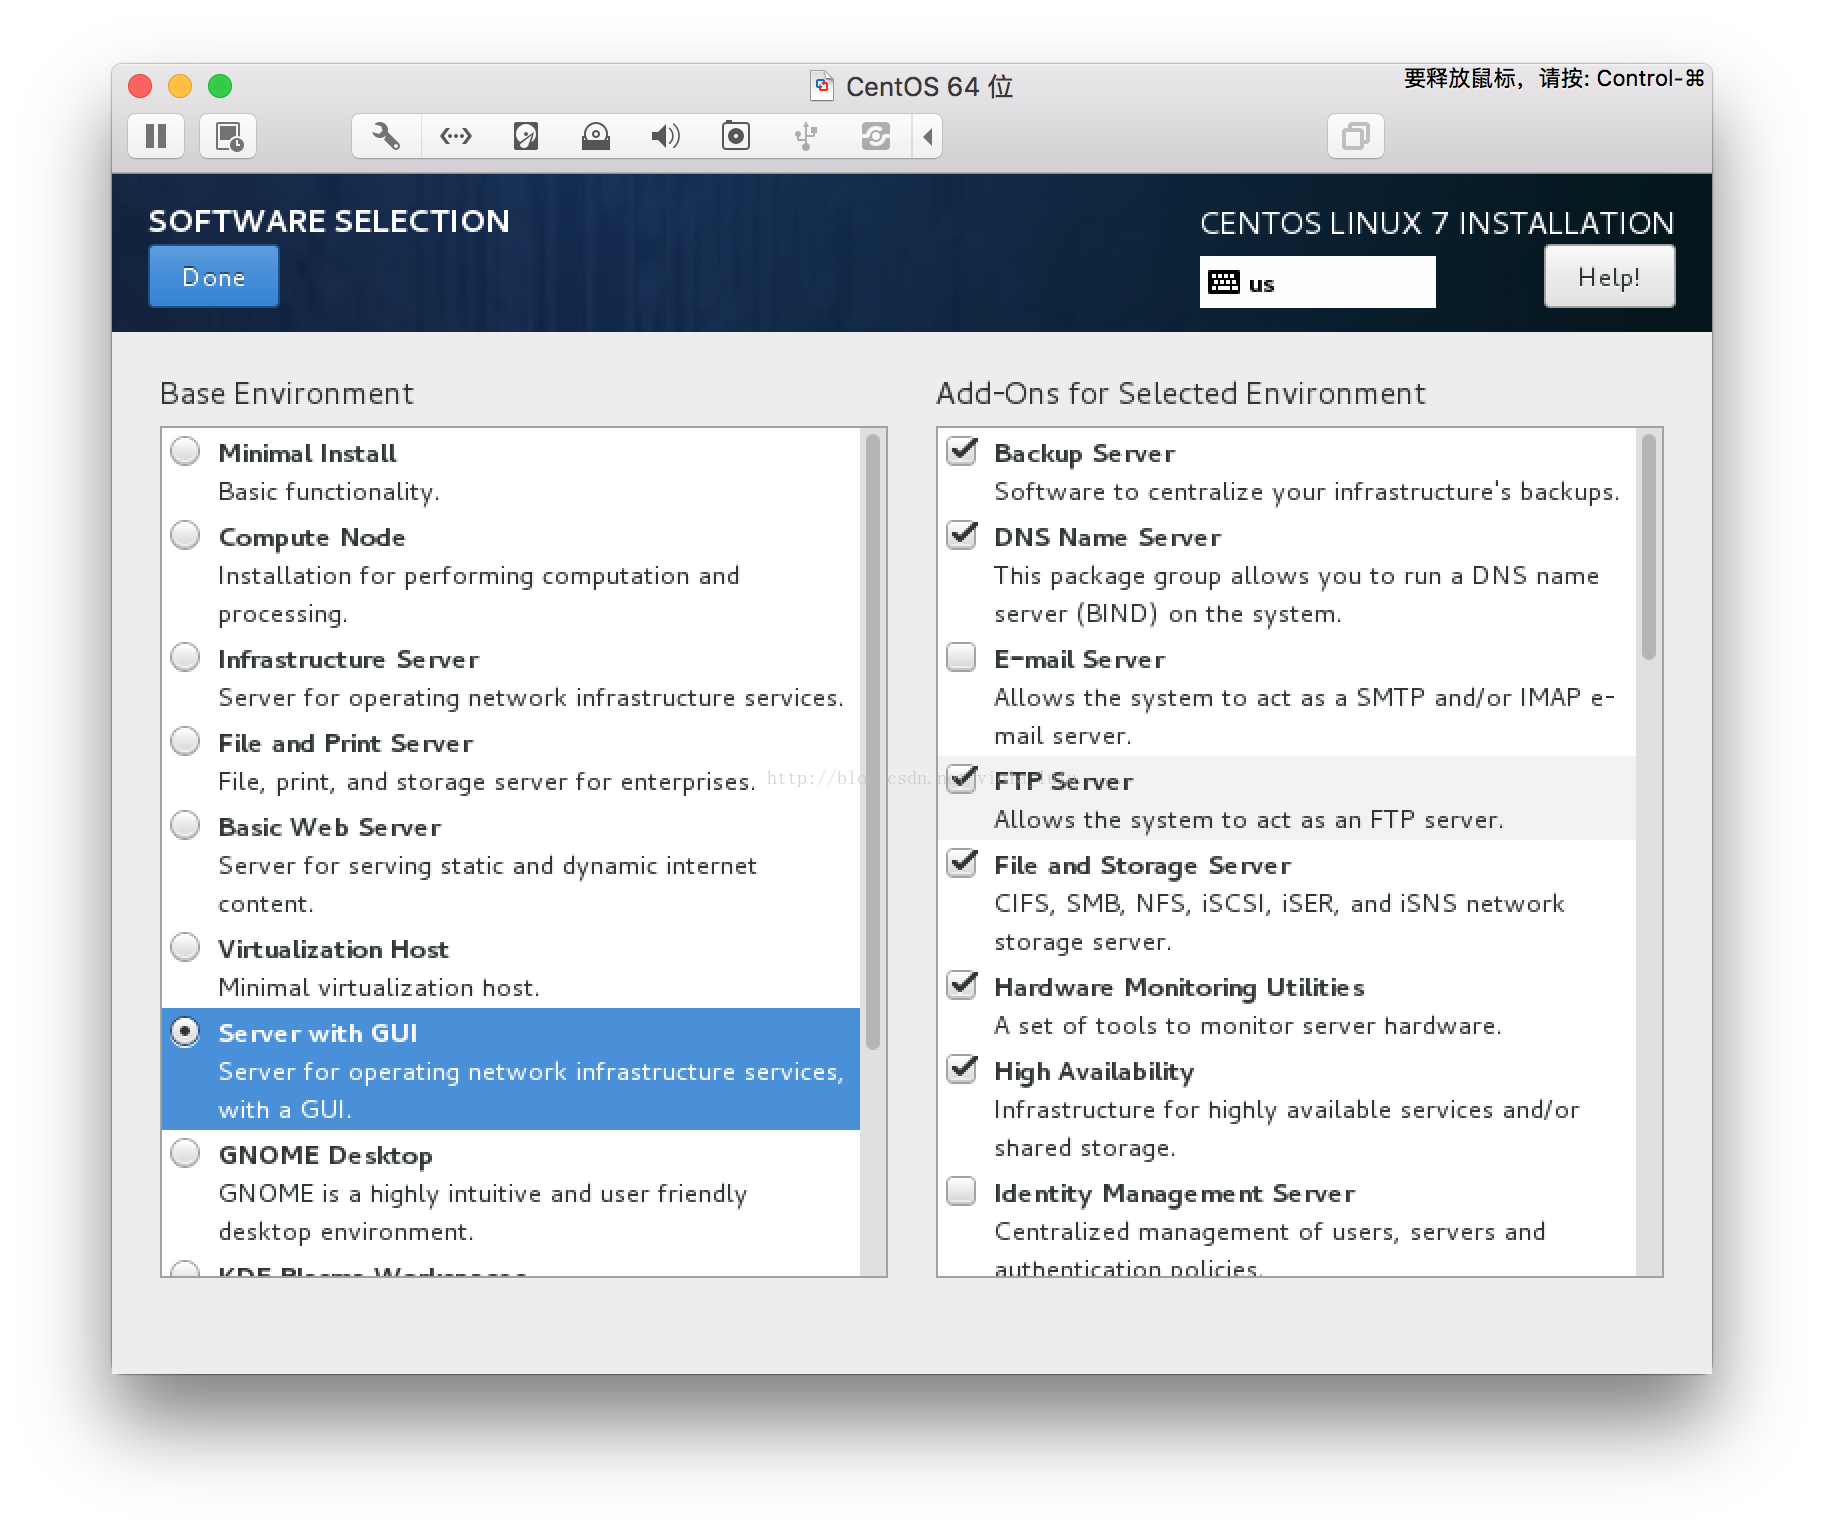Viewport: 1824px width, 1534px height.
Task: Toggle the sound speaker icon
Action: coord(666,136)
